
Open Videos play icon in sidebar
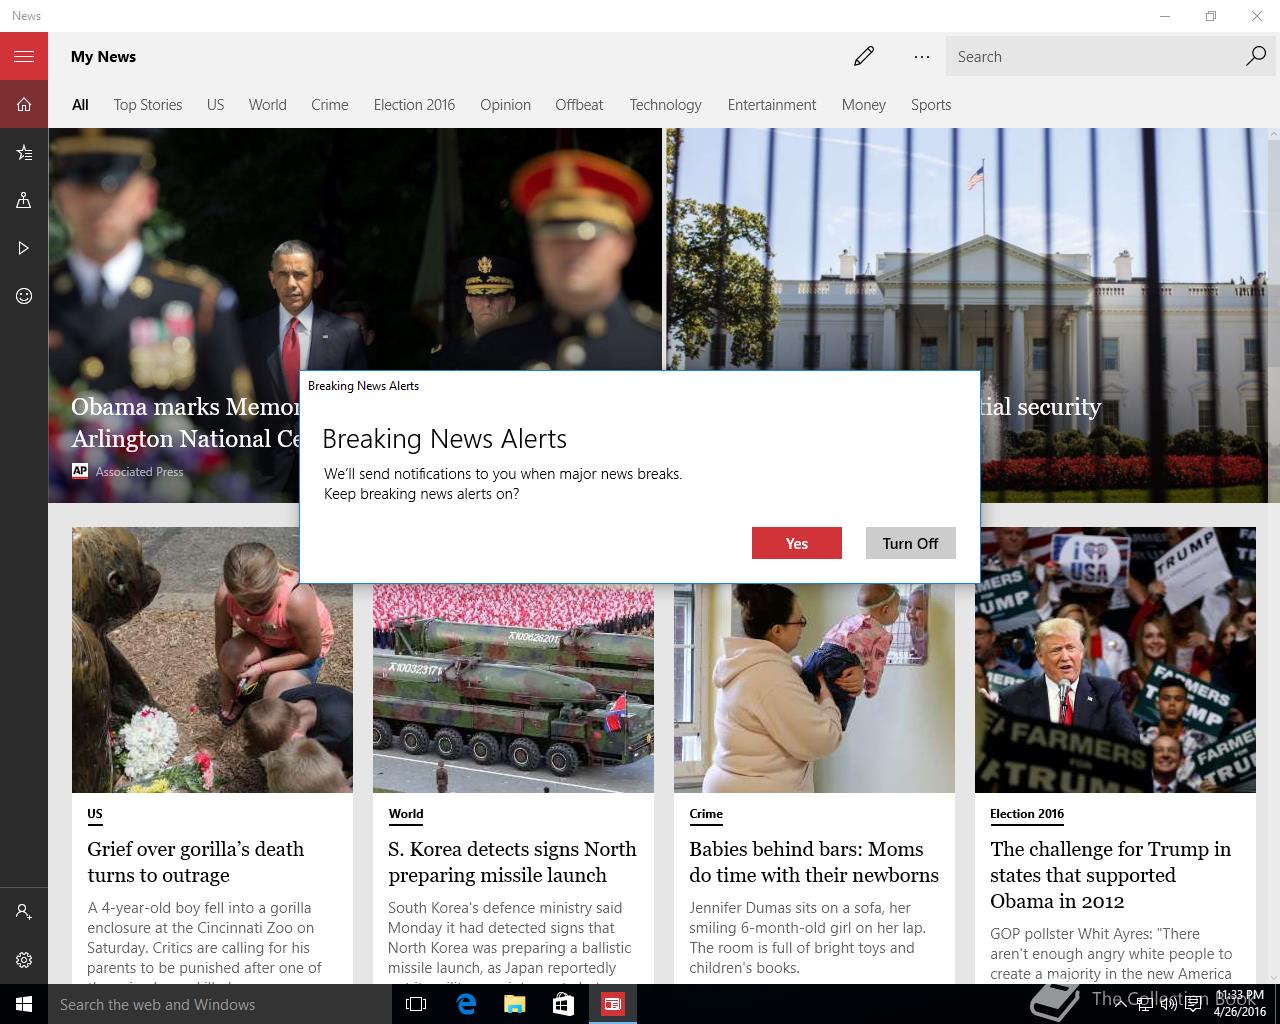pyautogui.click(x=24, y=248)
